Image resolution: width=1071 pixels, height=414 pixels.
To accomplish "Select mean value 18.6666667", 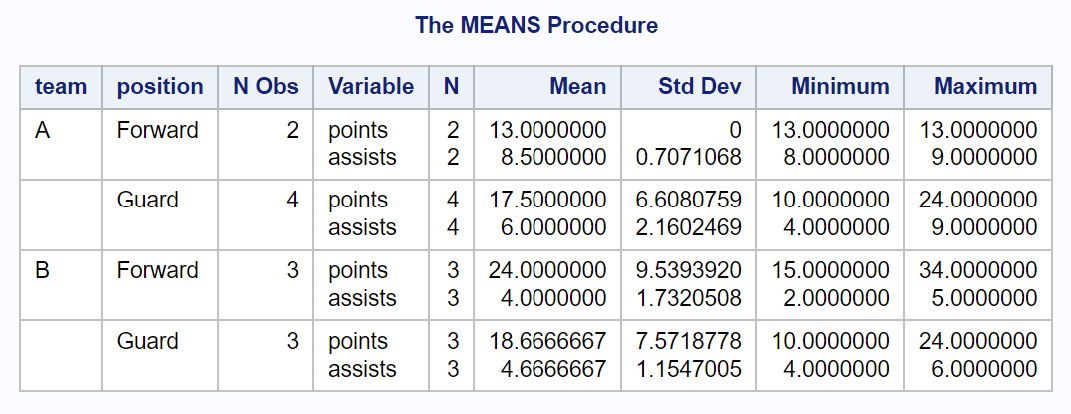I will click(x=547, y=340).
